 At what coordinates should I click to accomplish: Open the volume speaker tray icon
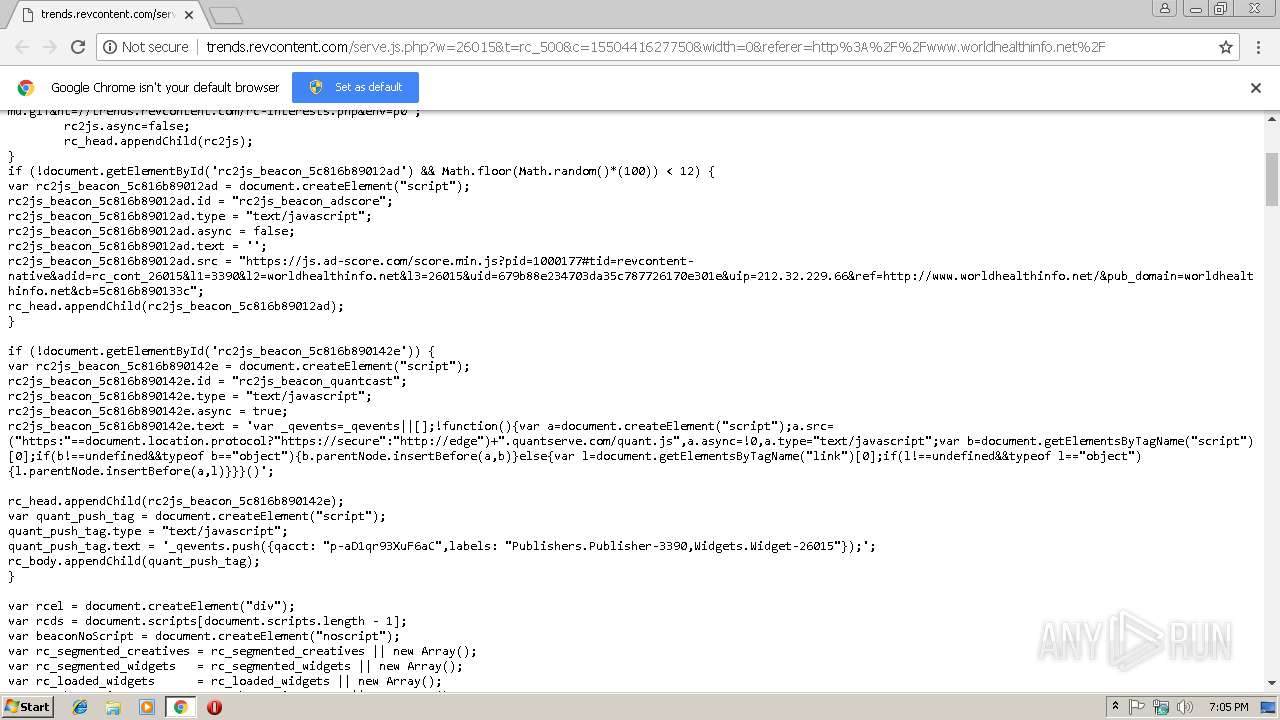point(1185,707)
